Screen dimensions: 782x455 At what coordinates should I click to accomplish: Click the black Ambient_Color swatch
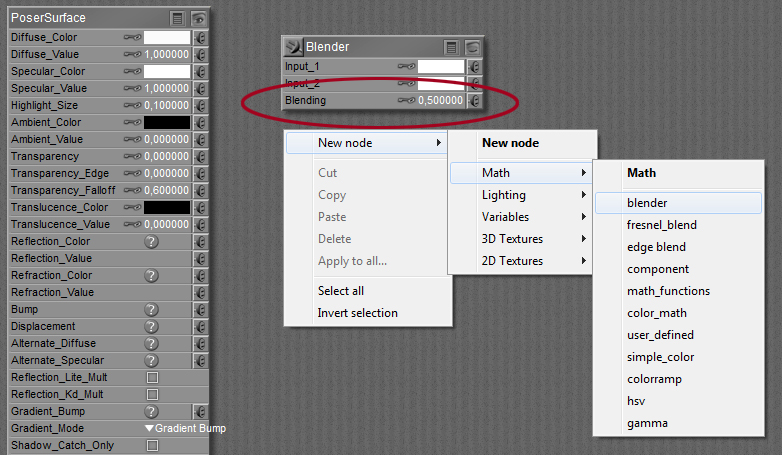coord(167,123)
